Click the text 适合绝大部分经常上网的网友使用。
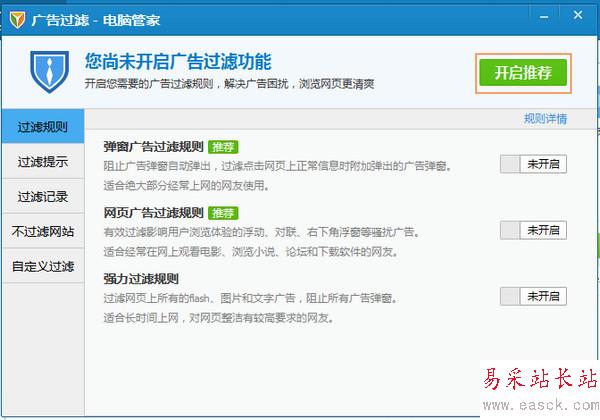 pyautogui.click(x=186, y=186)
